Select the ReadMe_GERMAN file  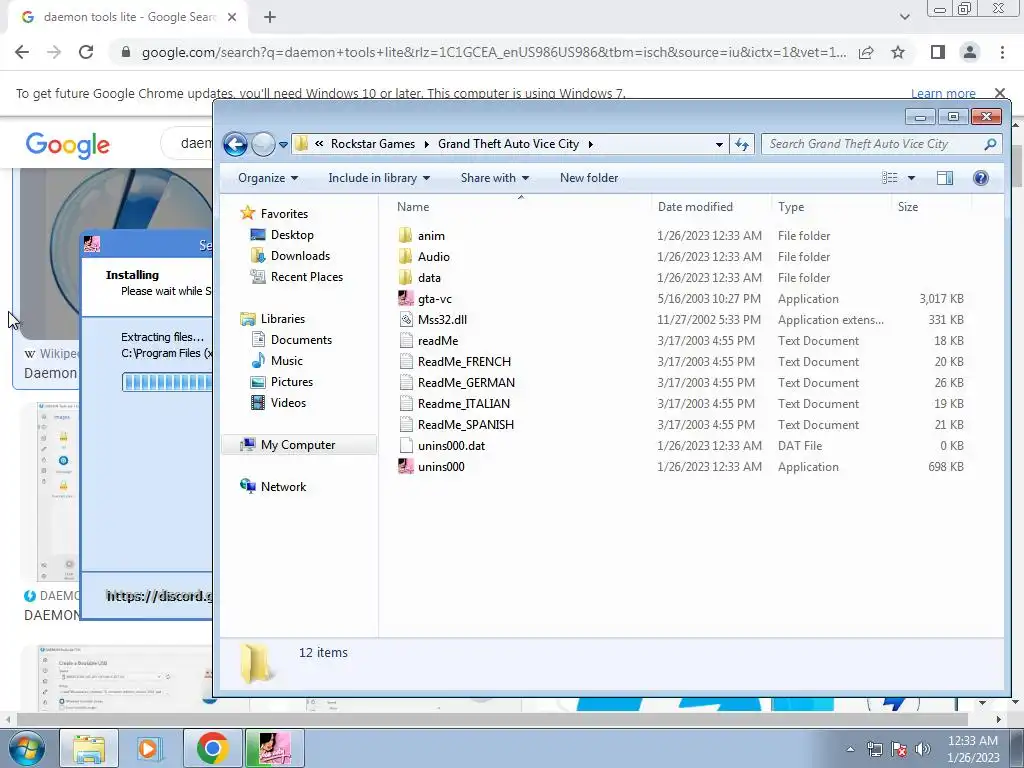click(x=466, y=382)
